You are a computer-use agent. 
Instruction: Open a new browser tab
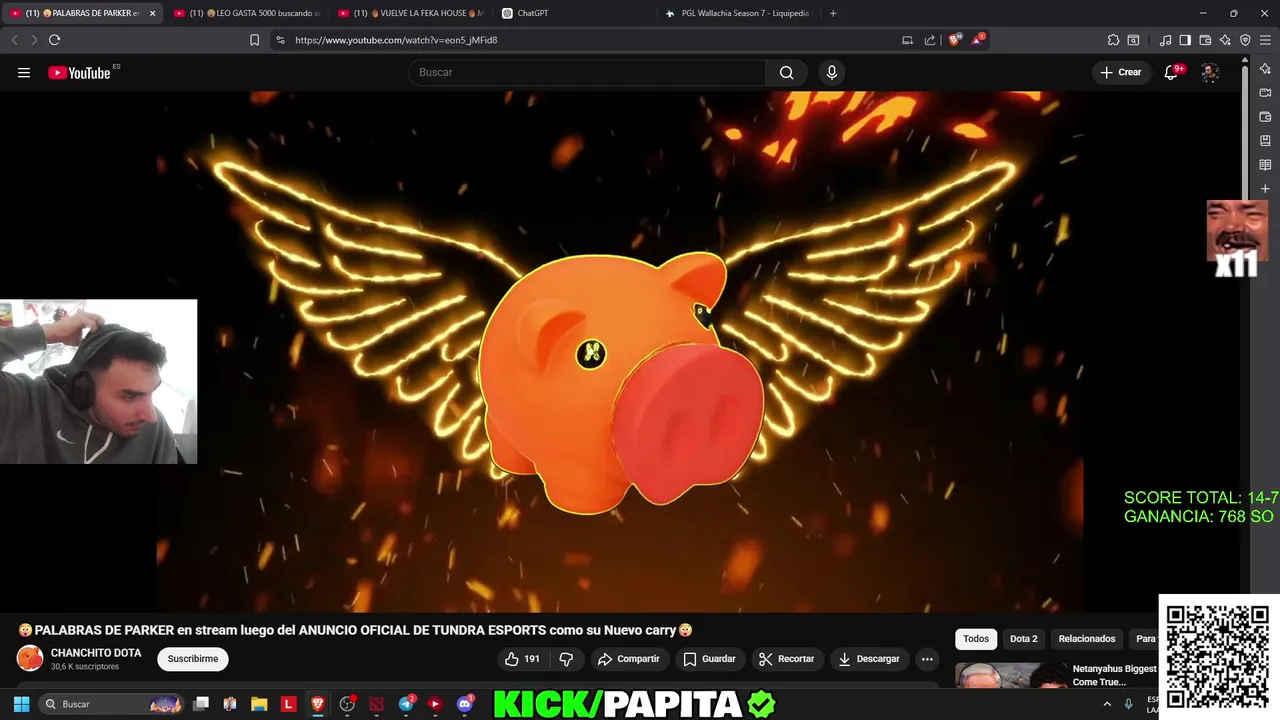point(833,13)
